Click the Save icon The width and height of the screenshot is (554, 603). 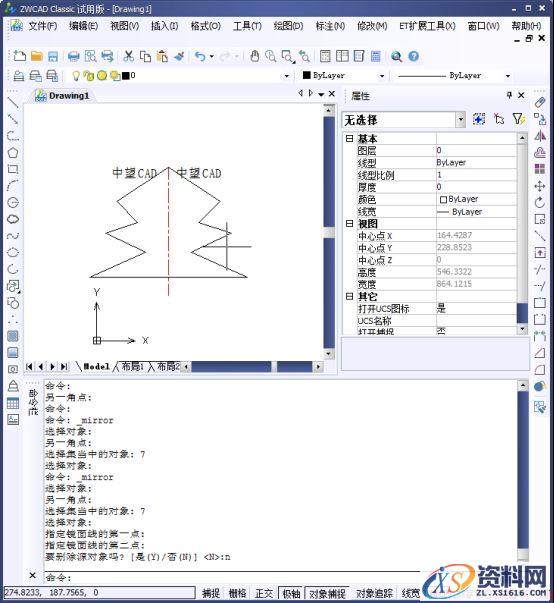tap(53, 57)
